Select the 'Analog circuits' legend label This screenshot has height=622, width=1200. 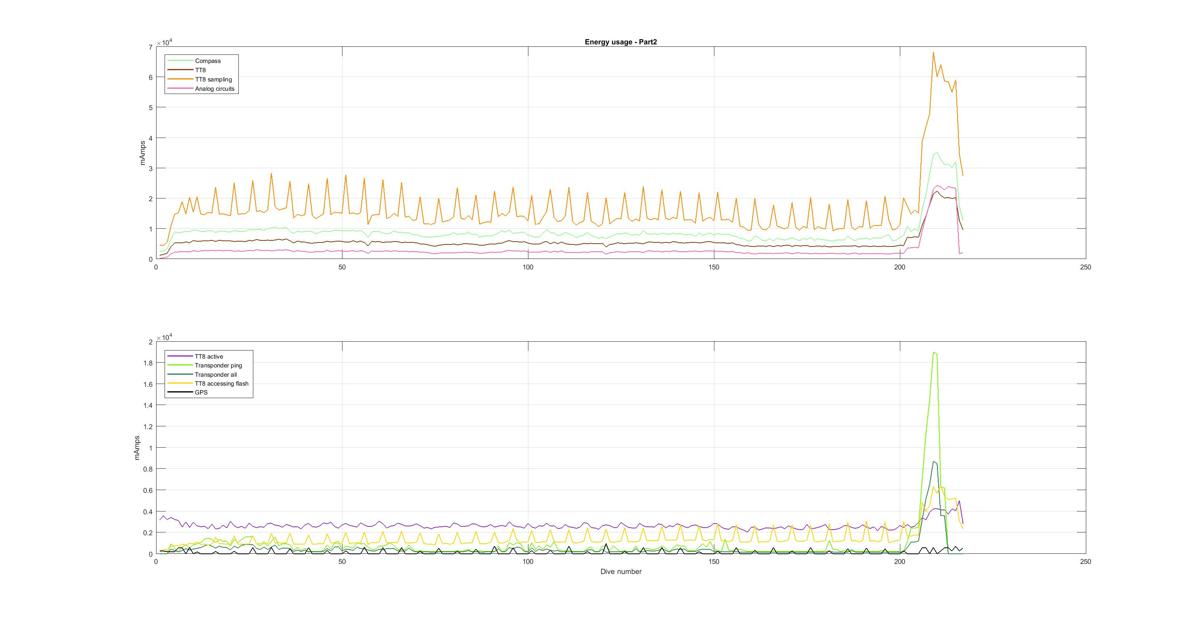pyautogui.click(x=215, y=88)
